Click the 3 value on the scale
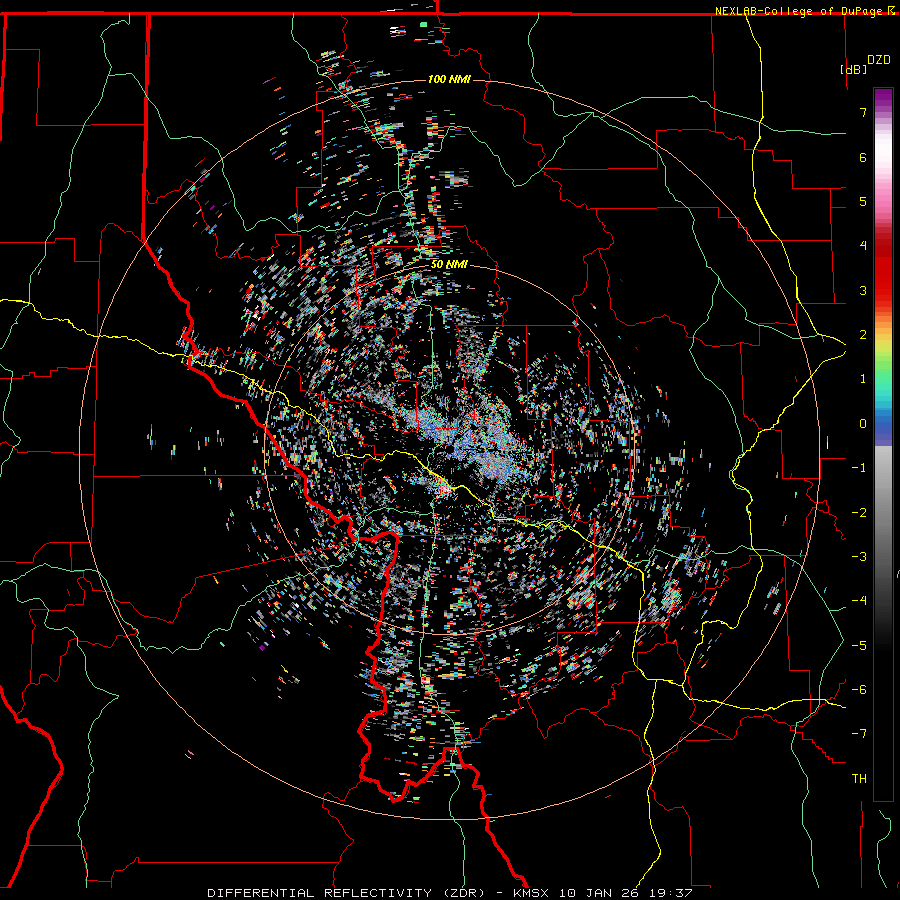Viewport: 900px width, 900px height. (863, 290)
